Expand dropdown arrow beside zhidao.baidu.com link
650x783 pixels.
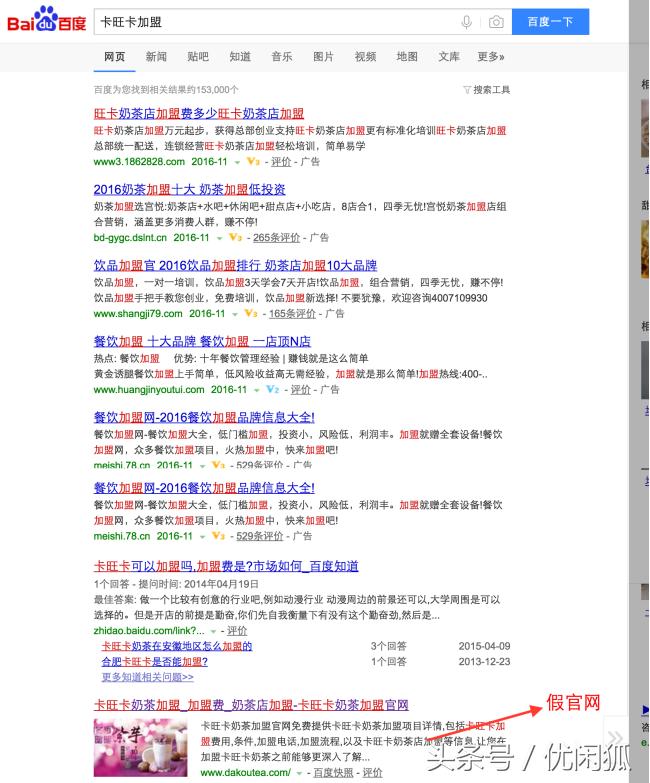(213, 631)
